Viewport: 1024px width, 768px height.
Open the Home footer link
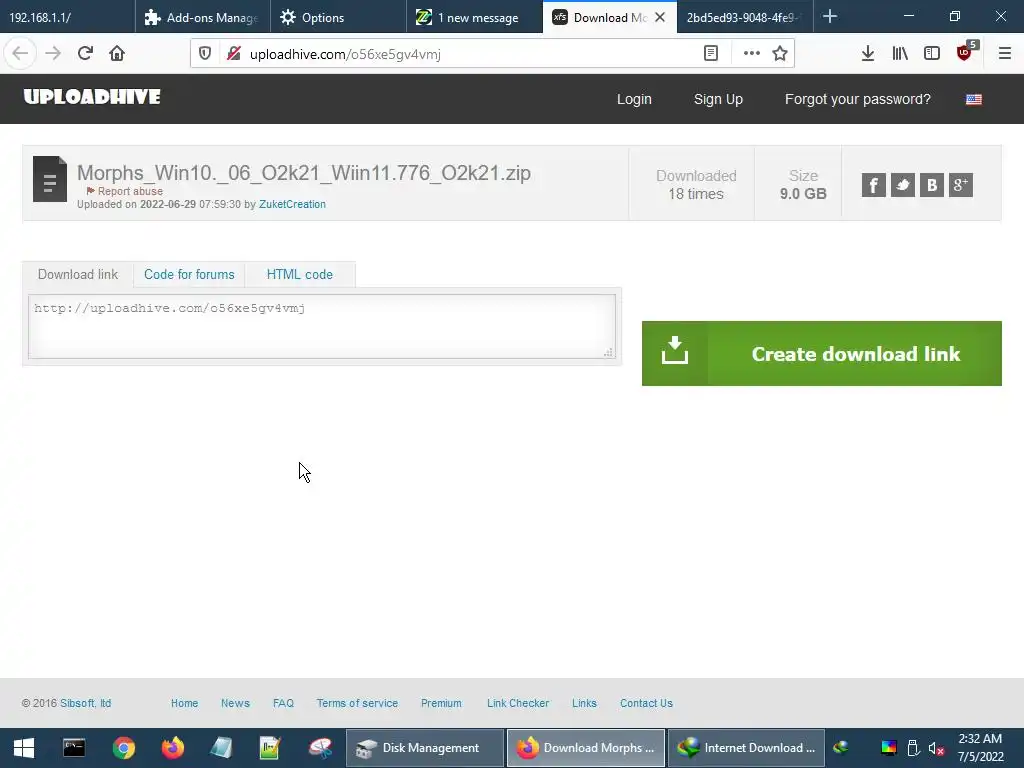pos(185,703)
